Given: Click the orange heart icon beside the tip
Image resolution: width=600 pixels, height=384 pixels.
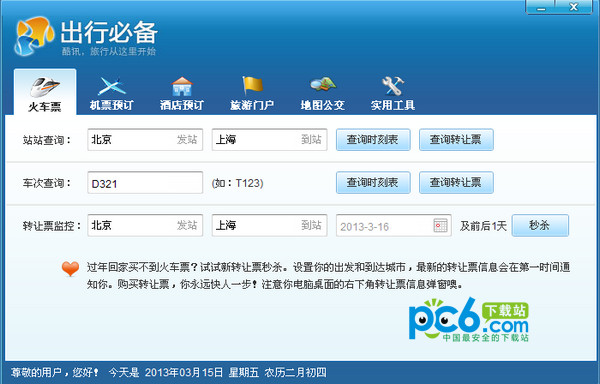Looking at the screenshot, I should (x=70, y=268).
